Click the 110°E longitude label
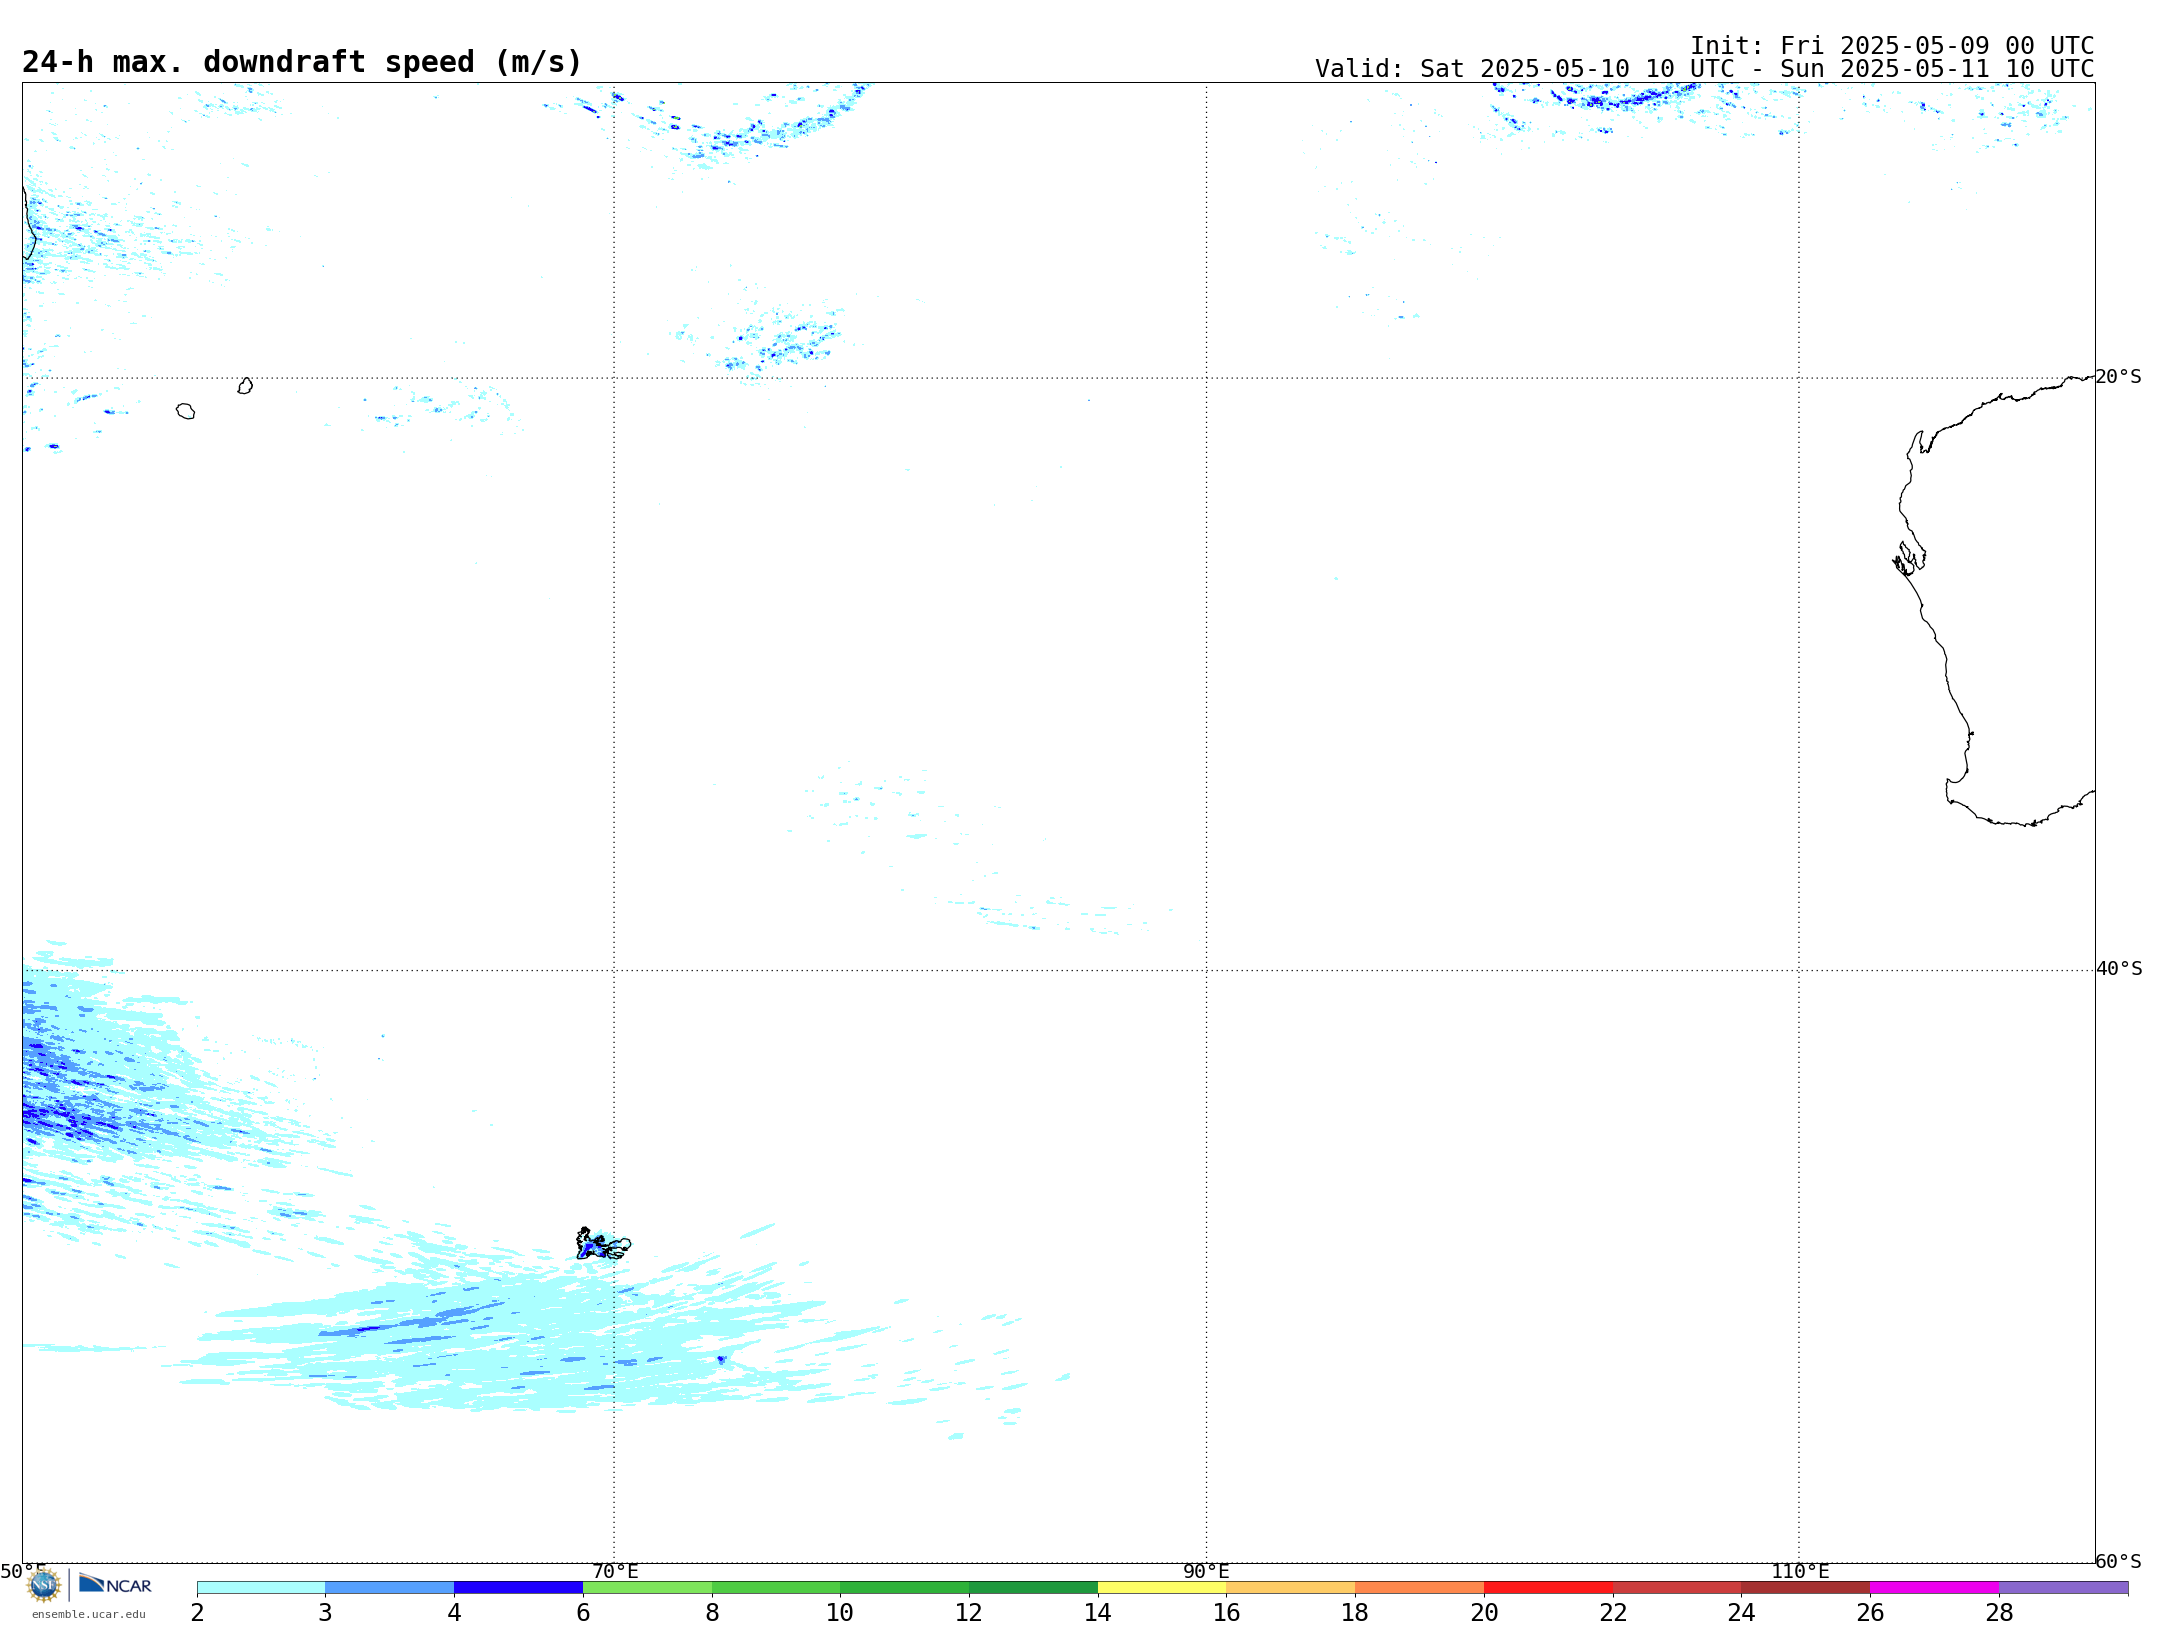 1800,1571
